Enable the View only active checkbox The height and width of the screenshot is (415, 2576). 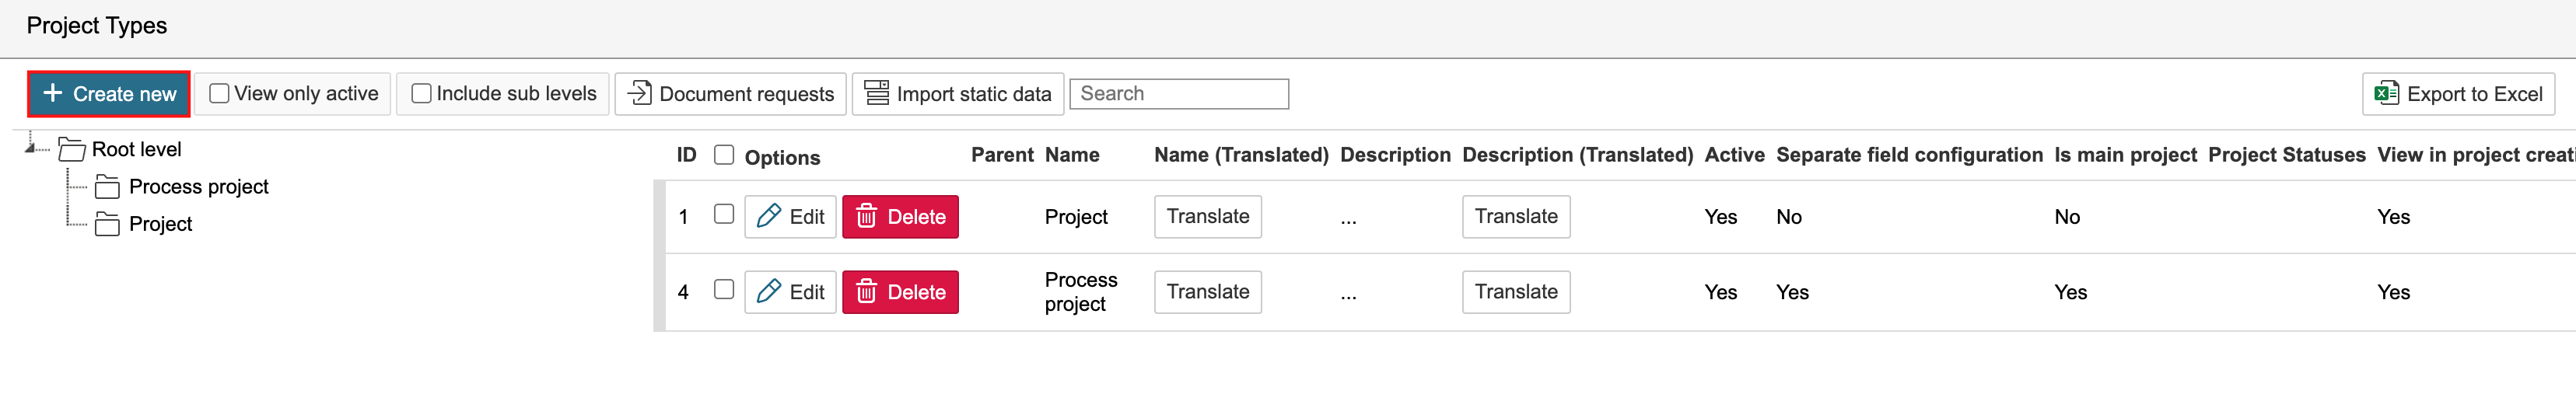[x=219, y=93]
